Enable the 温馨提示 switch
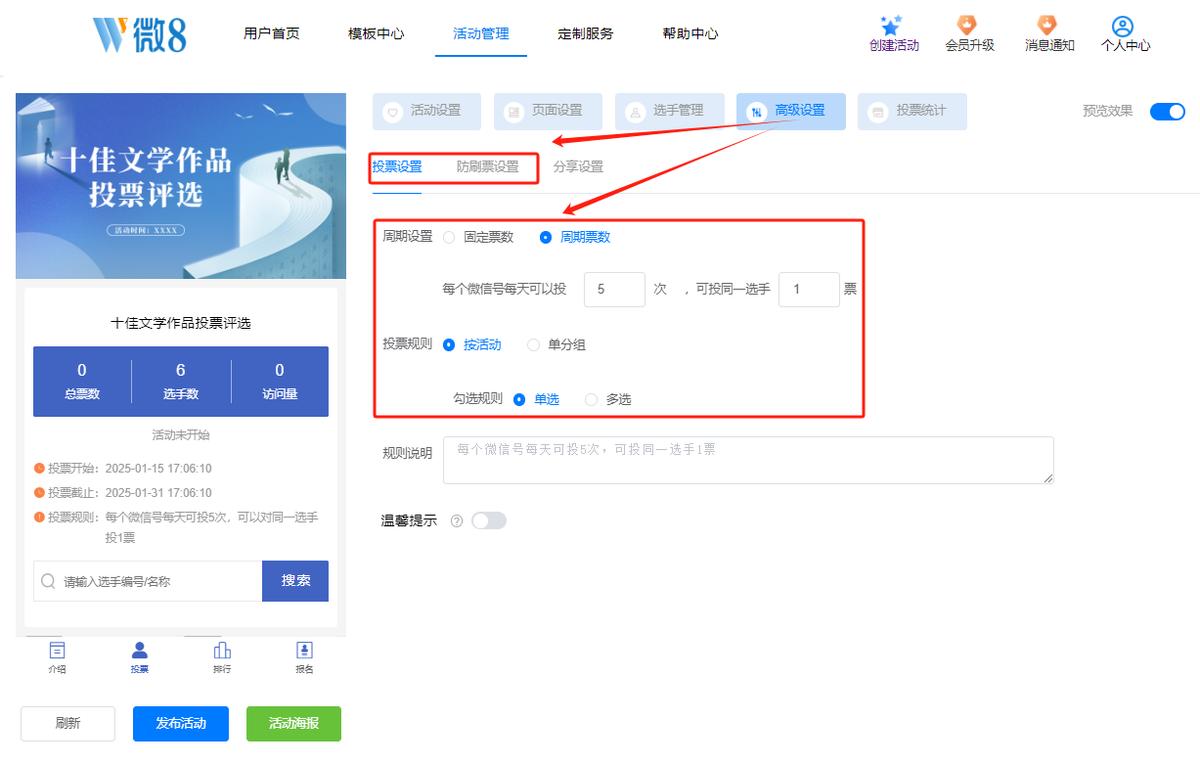Screen dimensions: 1200x771 489,520
